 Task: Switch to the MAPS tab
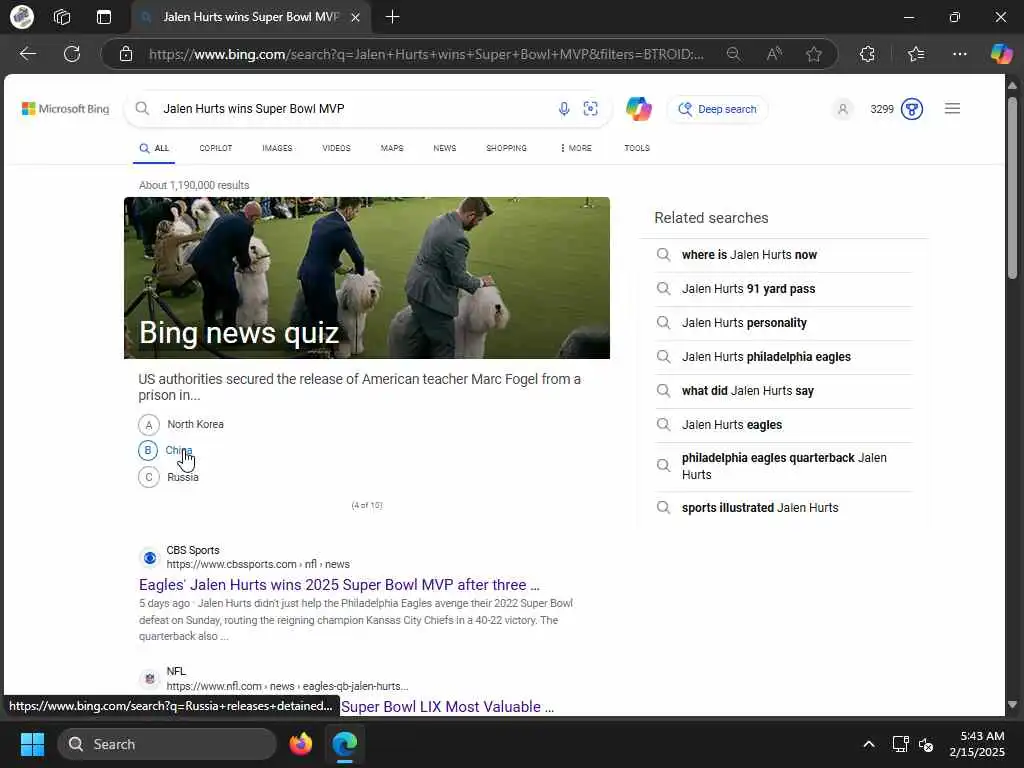click(x=392, y=148)
